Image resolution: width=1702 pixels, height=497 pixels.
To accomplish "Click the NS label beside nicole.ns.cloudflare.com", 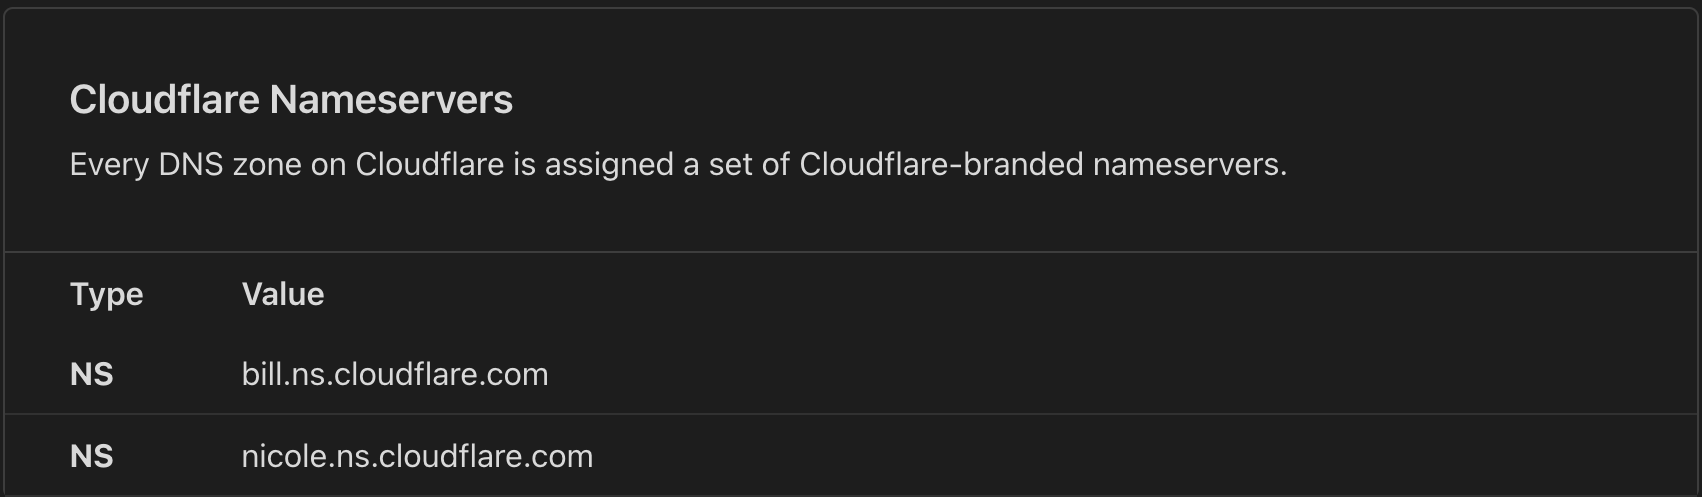I will (x=92, y=456).
